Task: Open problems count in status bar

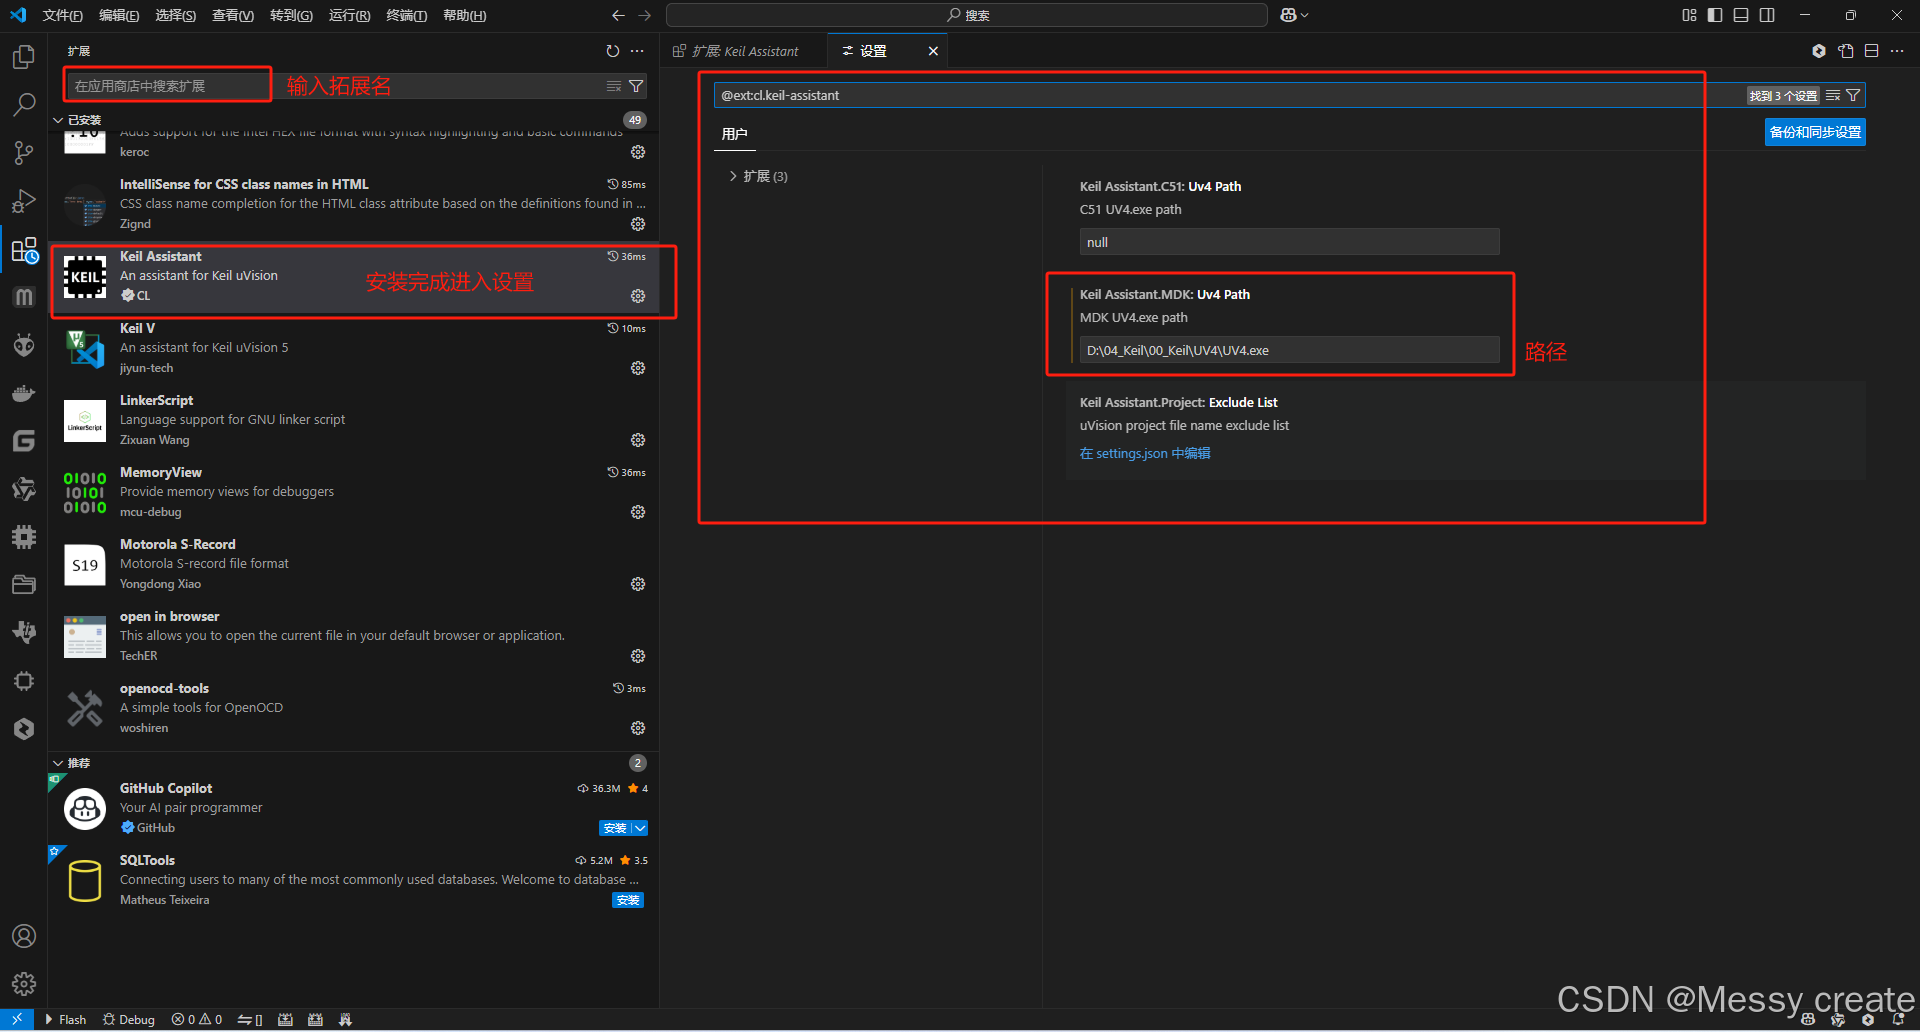Action: [x=197, y=1020]
